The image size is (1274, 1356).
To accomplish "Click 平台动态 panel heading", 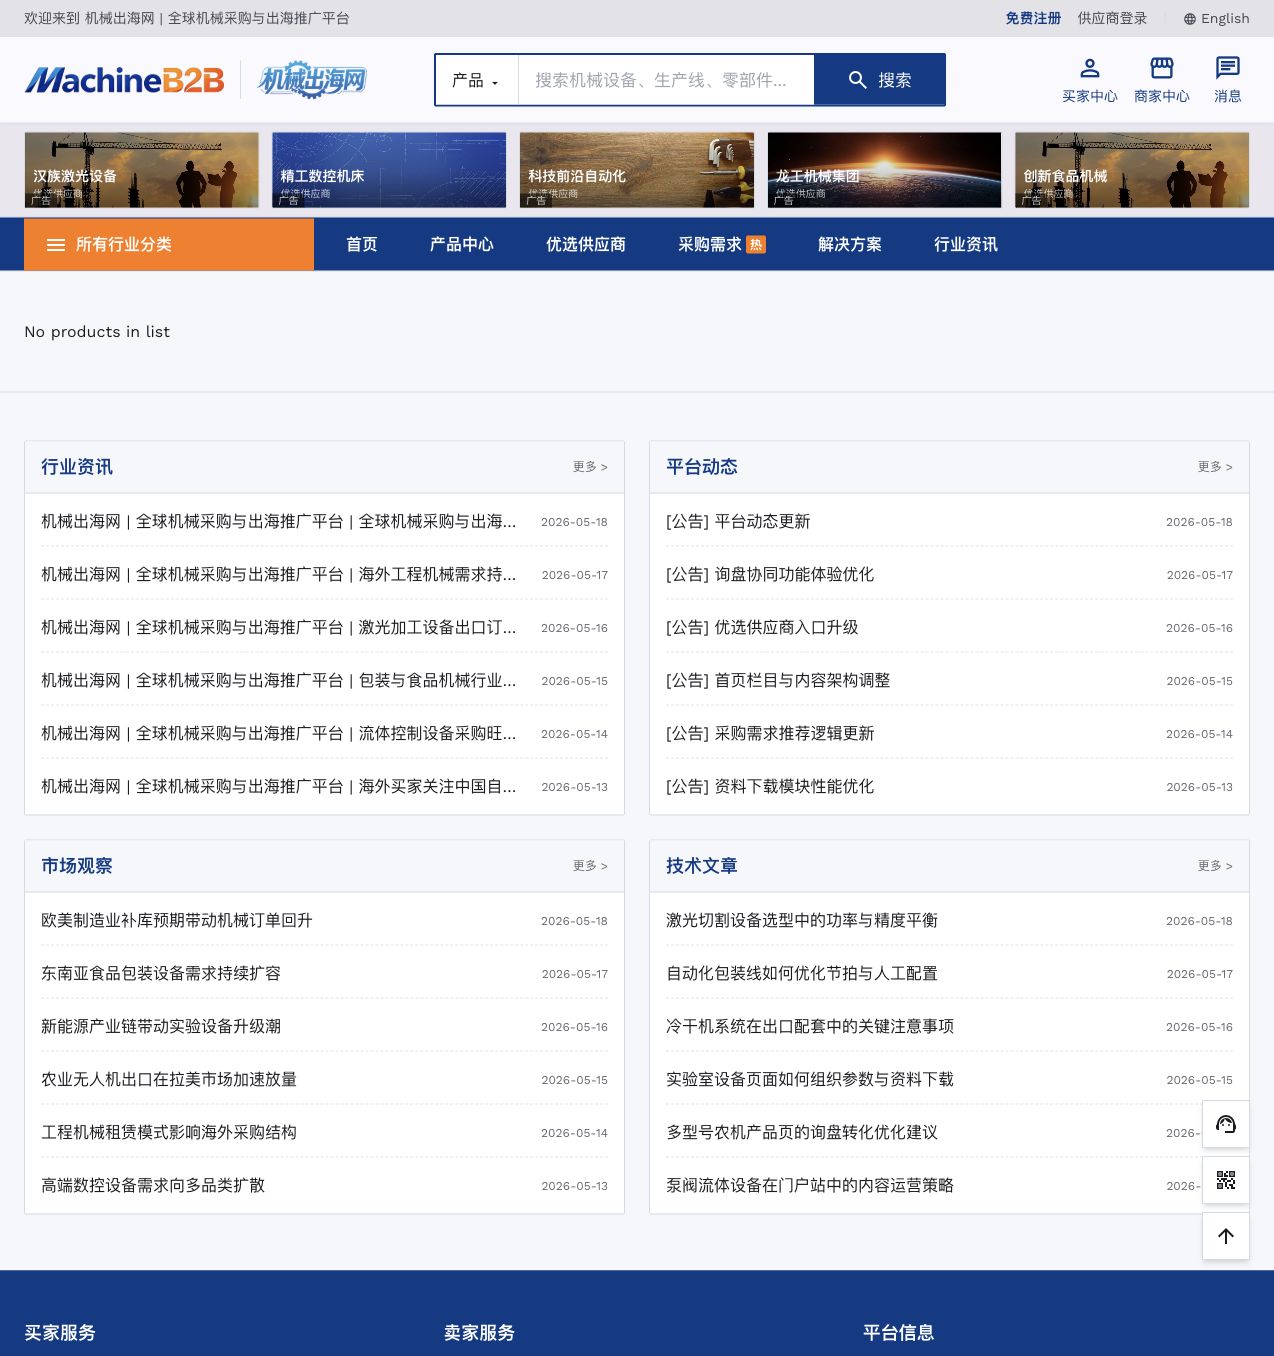I will (702, 467).
